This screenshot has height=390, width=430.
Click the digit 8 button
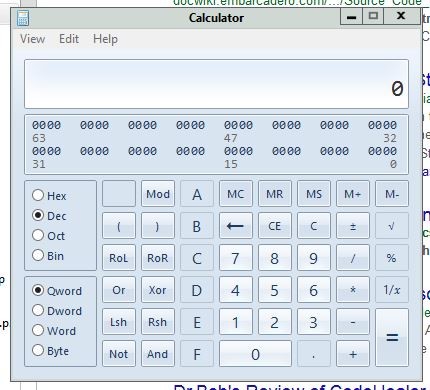pyautogui.click(x=275, y=258)
